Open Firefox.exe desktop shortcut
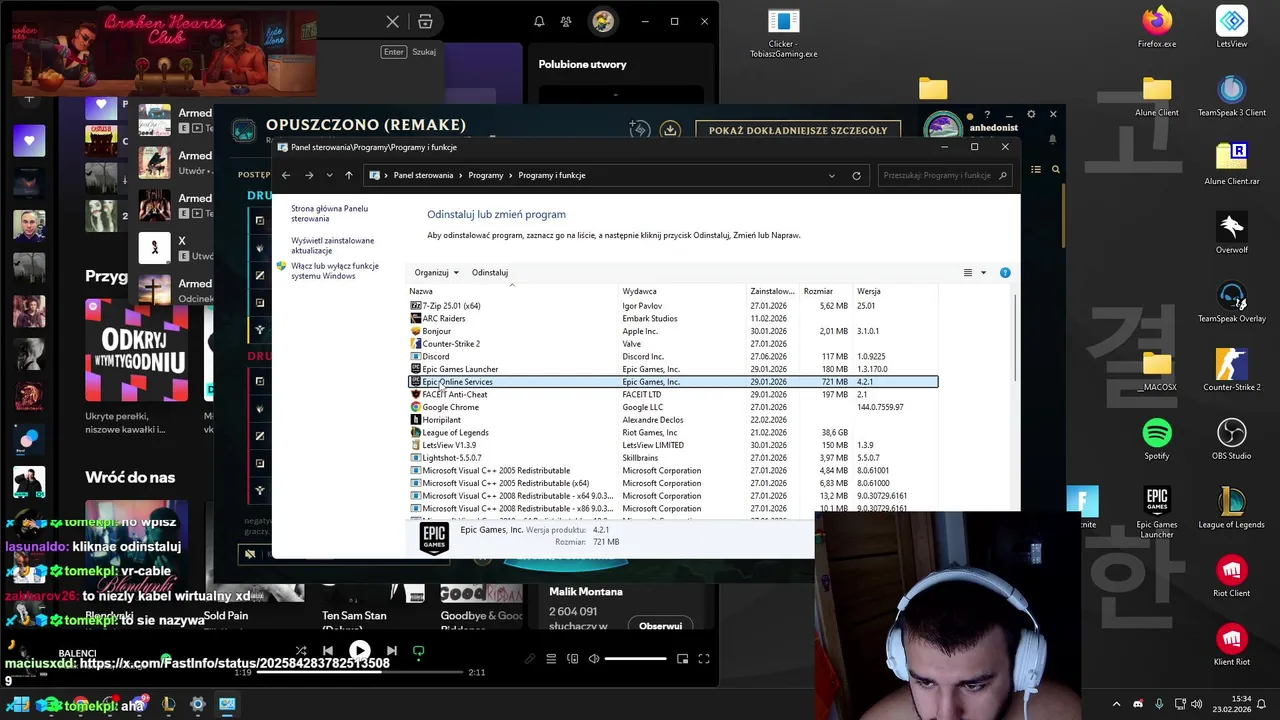The width and height of the screenshot is (1280, 720). 1157,27
